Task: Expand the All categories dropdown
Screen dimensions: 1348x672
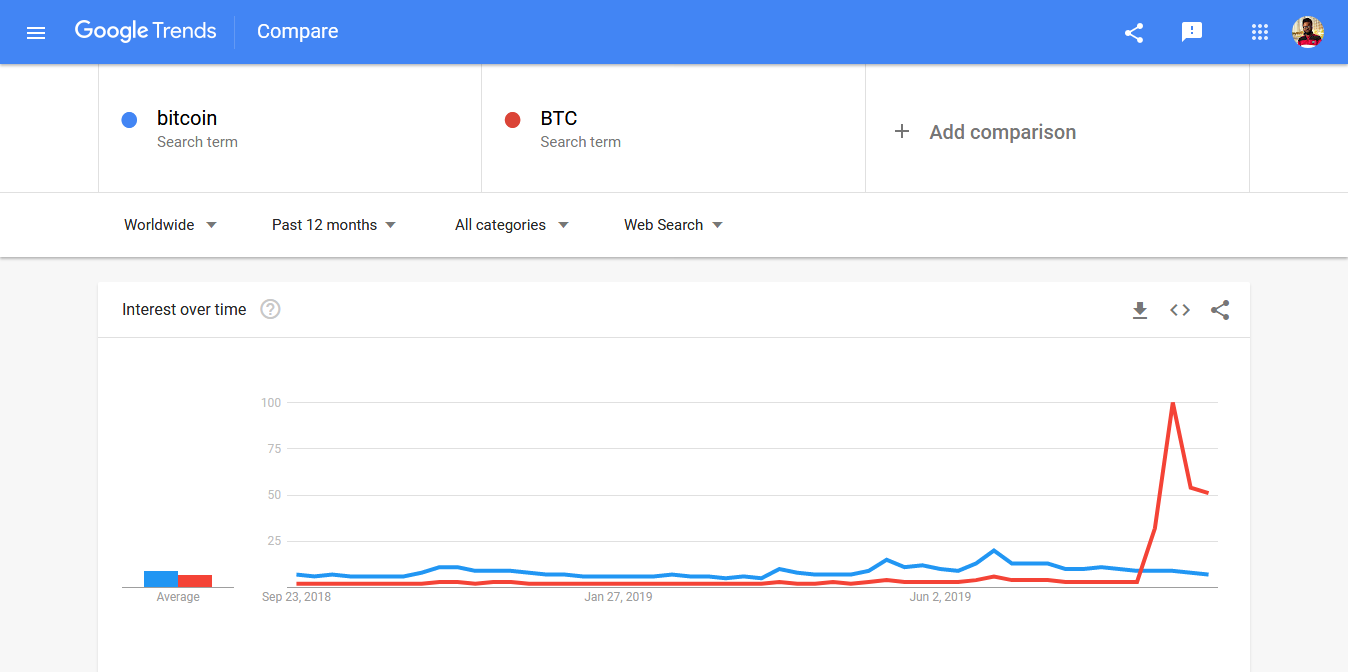Action: pos(511,224)
